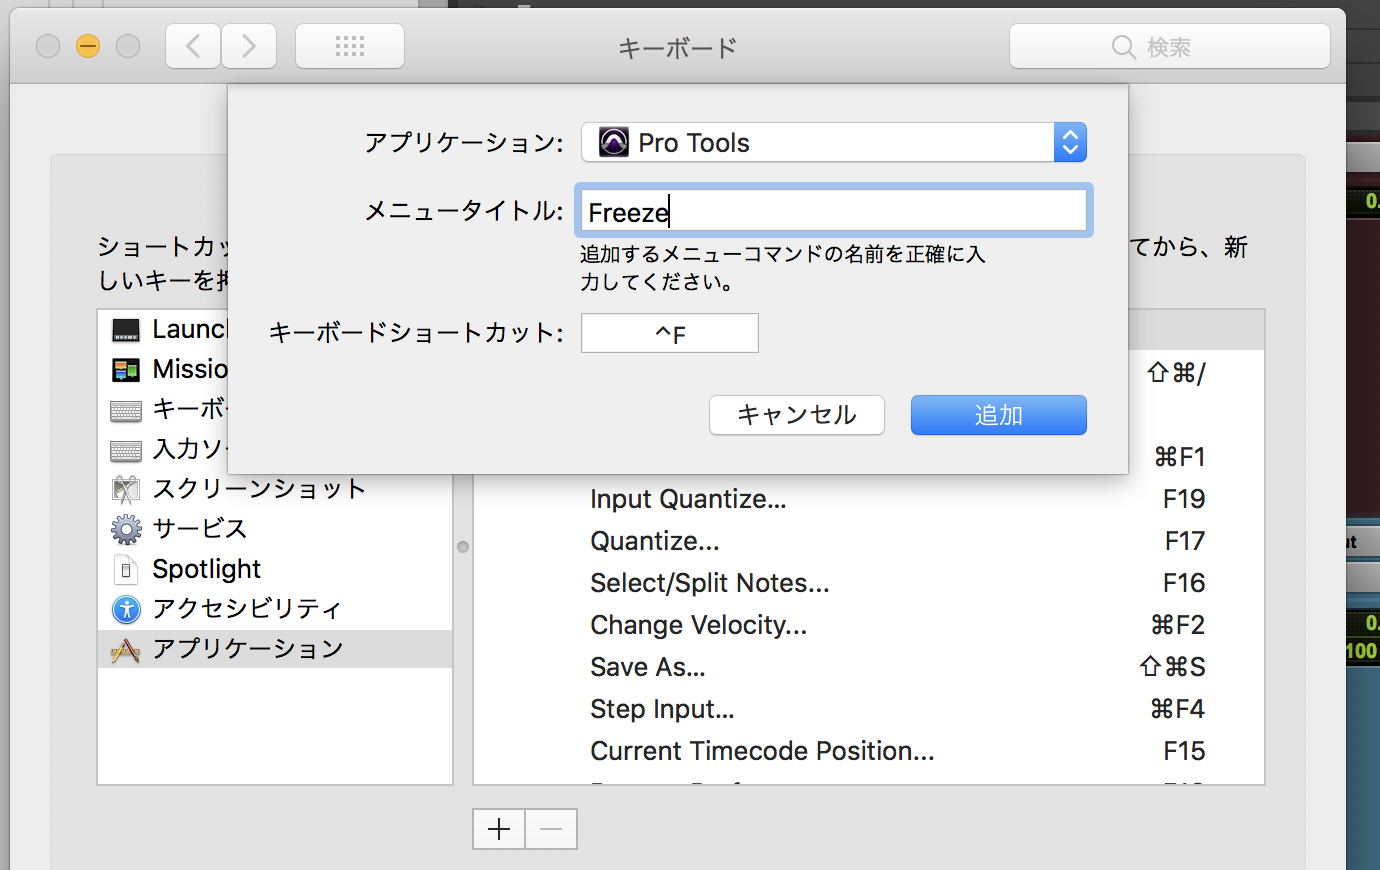Screen dimensions: 1380x870
Task: Click the アクセシビリティ accessibility icon
Action: click(x=126, y=609)
